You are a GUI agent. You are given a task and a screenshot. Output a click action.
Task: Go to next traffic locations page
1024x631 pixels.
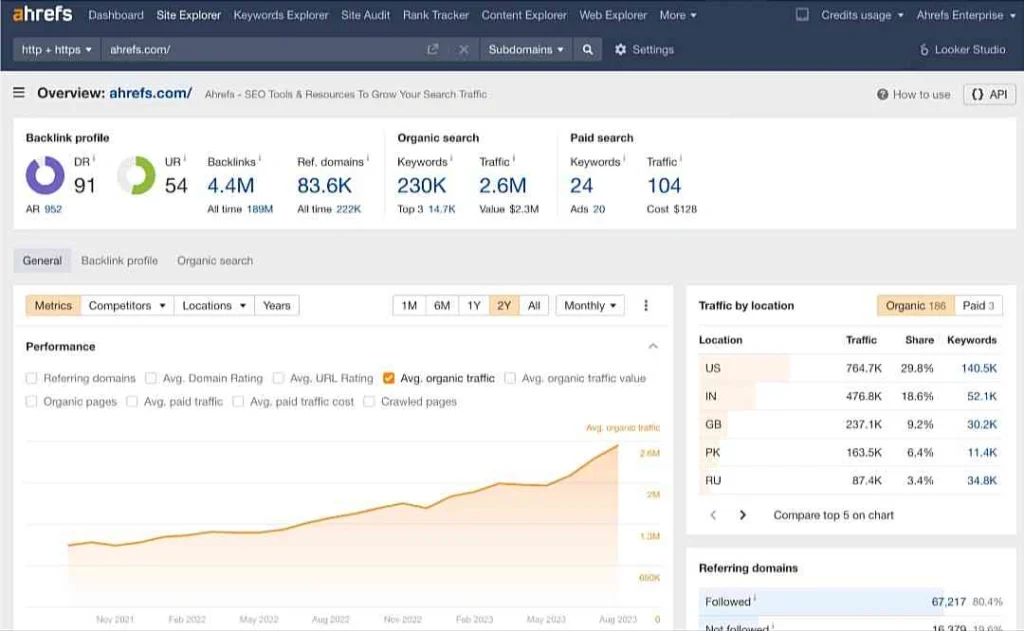coord(743,515)
